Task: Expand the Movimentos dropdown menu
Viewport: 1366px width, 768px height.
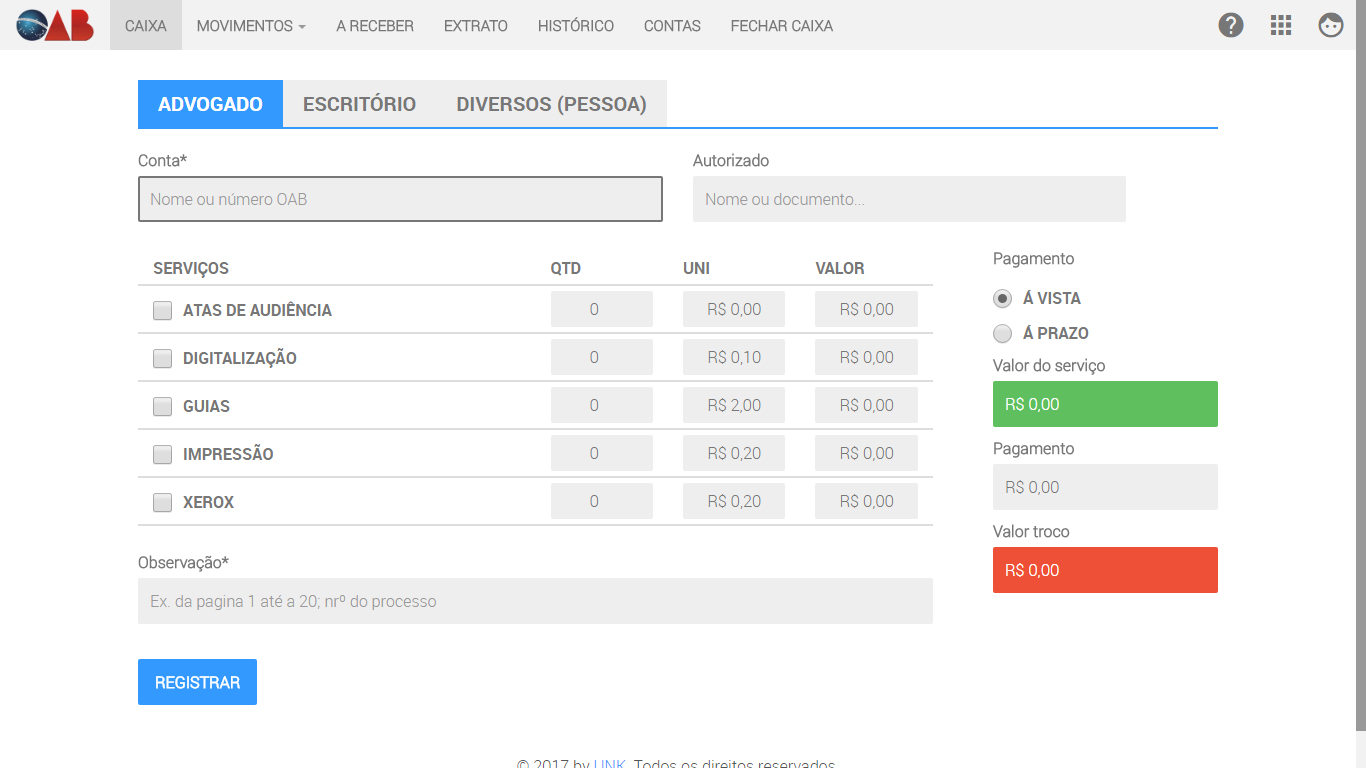Action: click(x=251, y=26)
